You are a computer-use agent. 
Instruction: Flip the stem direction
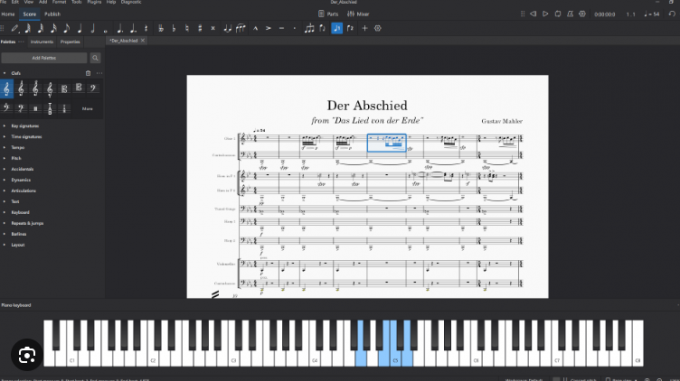point(322,29)
